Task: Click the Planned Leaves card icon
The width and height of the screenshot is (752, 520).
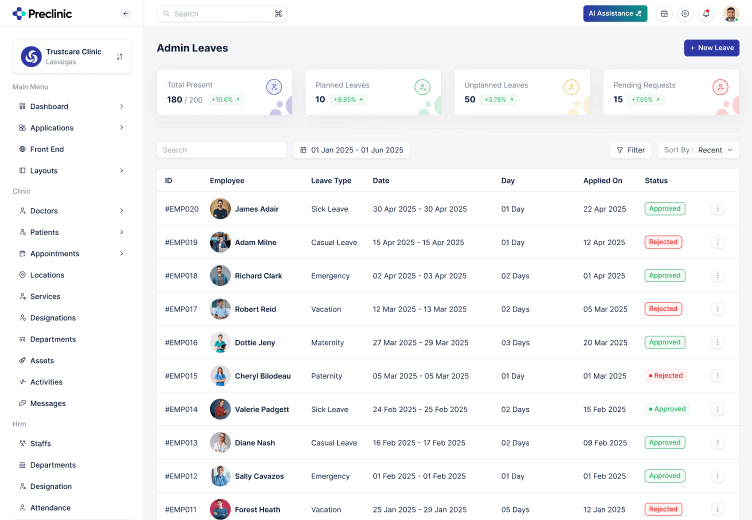Action: 422,87
